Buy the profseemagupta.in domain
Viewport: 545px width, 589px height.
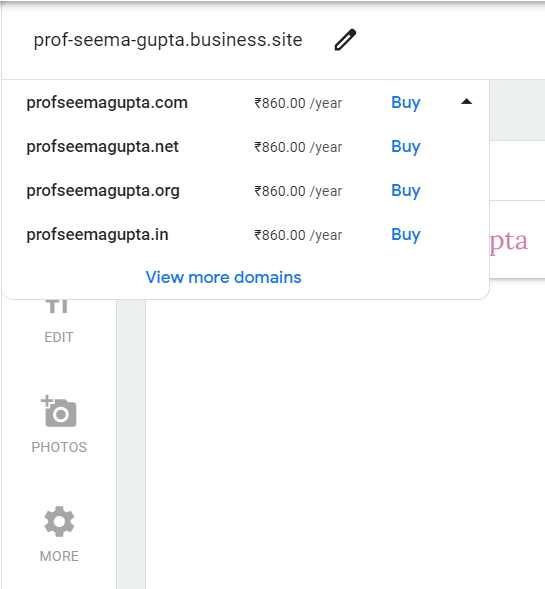coord(406,234)
